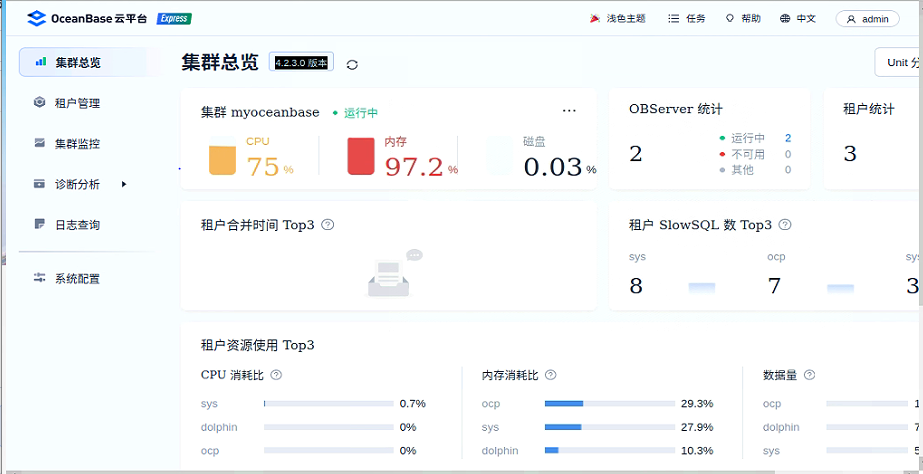Expand the 诊断分析 submenu arrow
923x474 pixels.
point(124,184)
